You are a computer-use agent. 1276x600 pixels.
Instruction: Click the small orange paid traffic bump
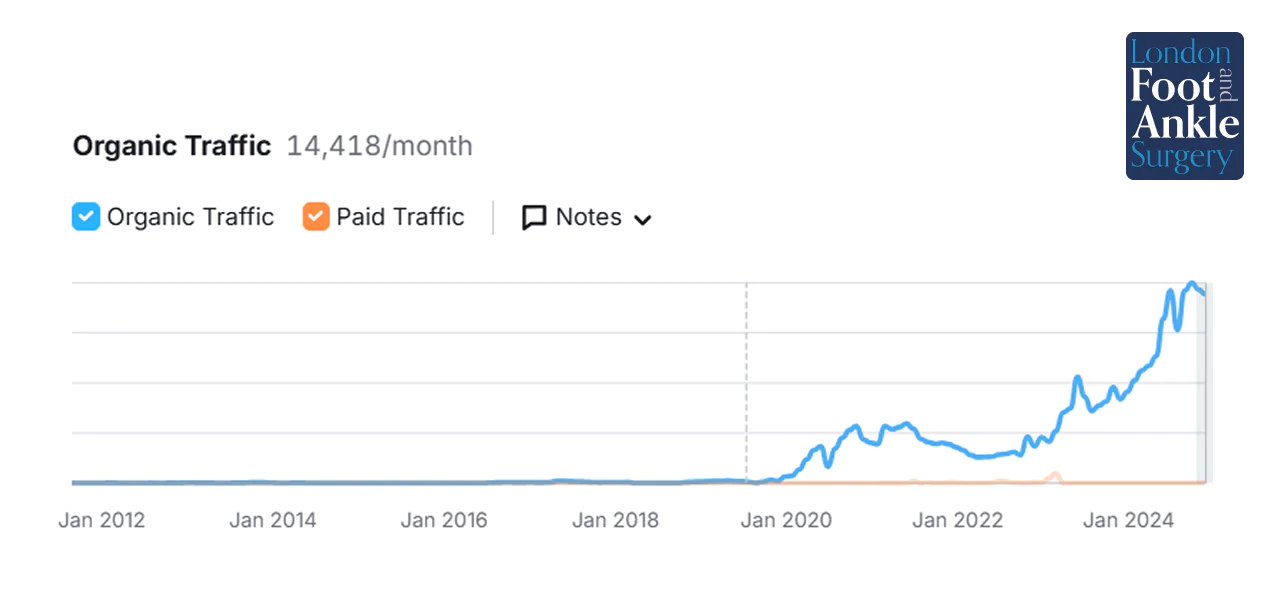1054,474
